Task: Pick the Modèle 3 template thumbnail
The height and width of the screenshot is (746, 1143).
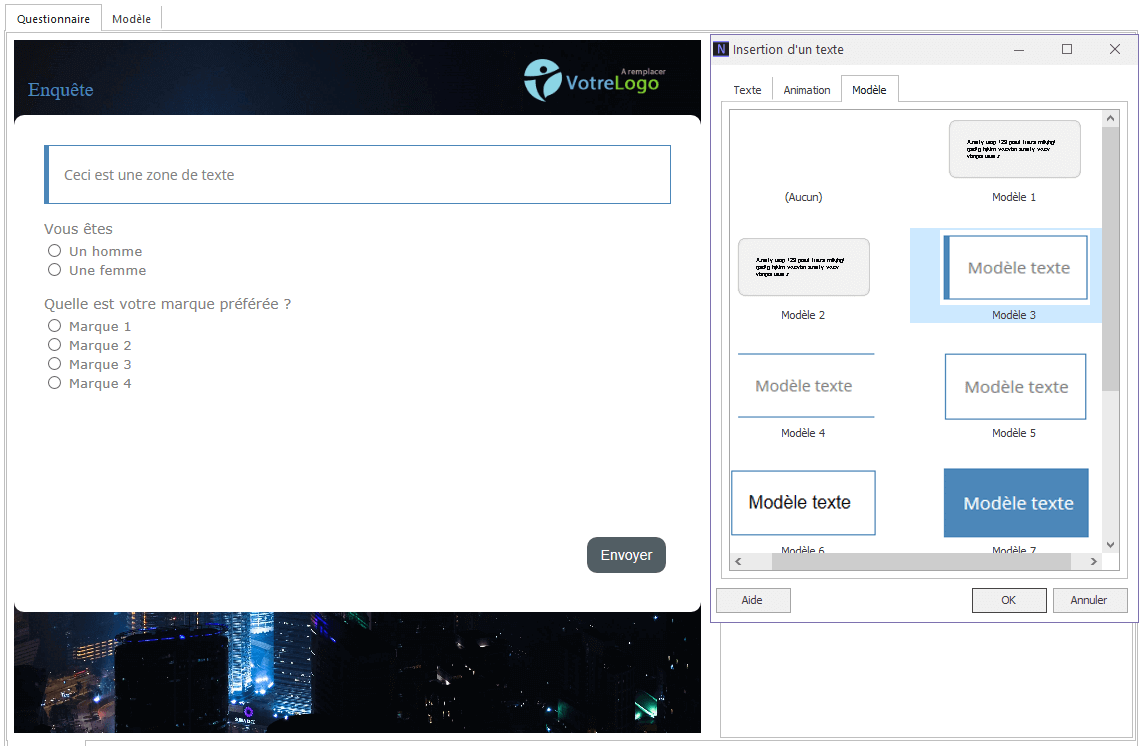Action: [x=1015, y=268]
